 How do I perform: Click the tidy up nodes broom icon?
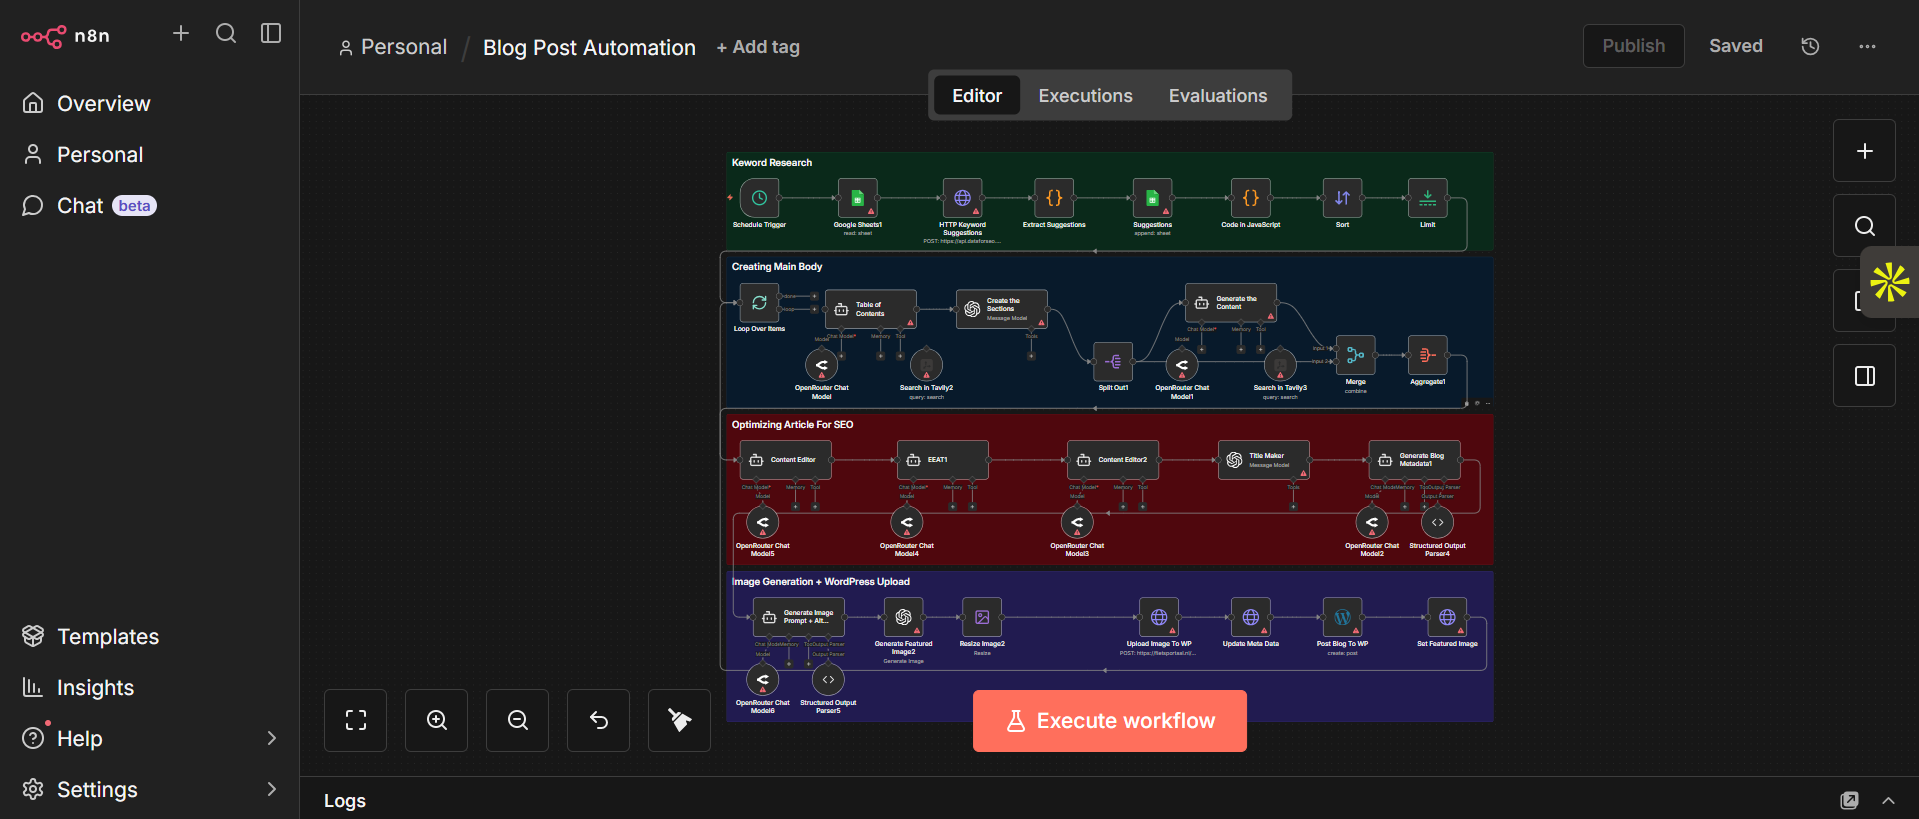click(x=679, y=720)
